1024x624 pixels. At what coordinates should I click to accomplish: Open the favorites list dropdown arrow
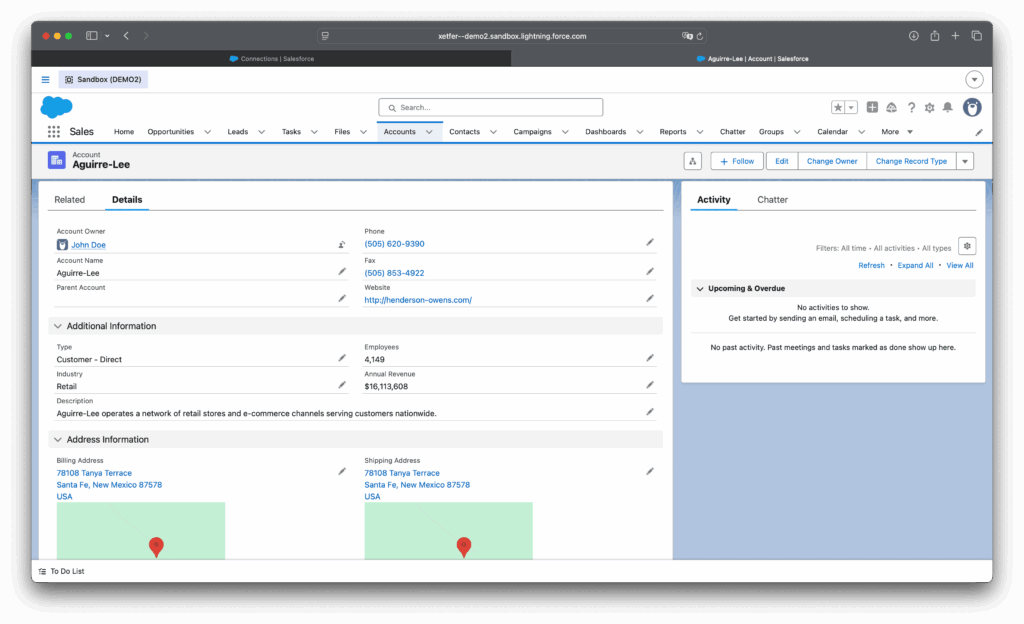[x=851, y=108]
